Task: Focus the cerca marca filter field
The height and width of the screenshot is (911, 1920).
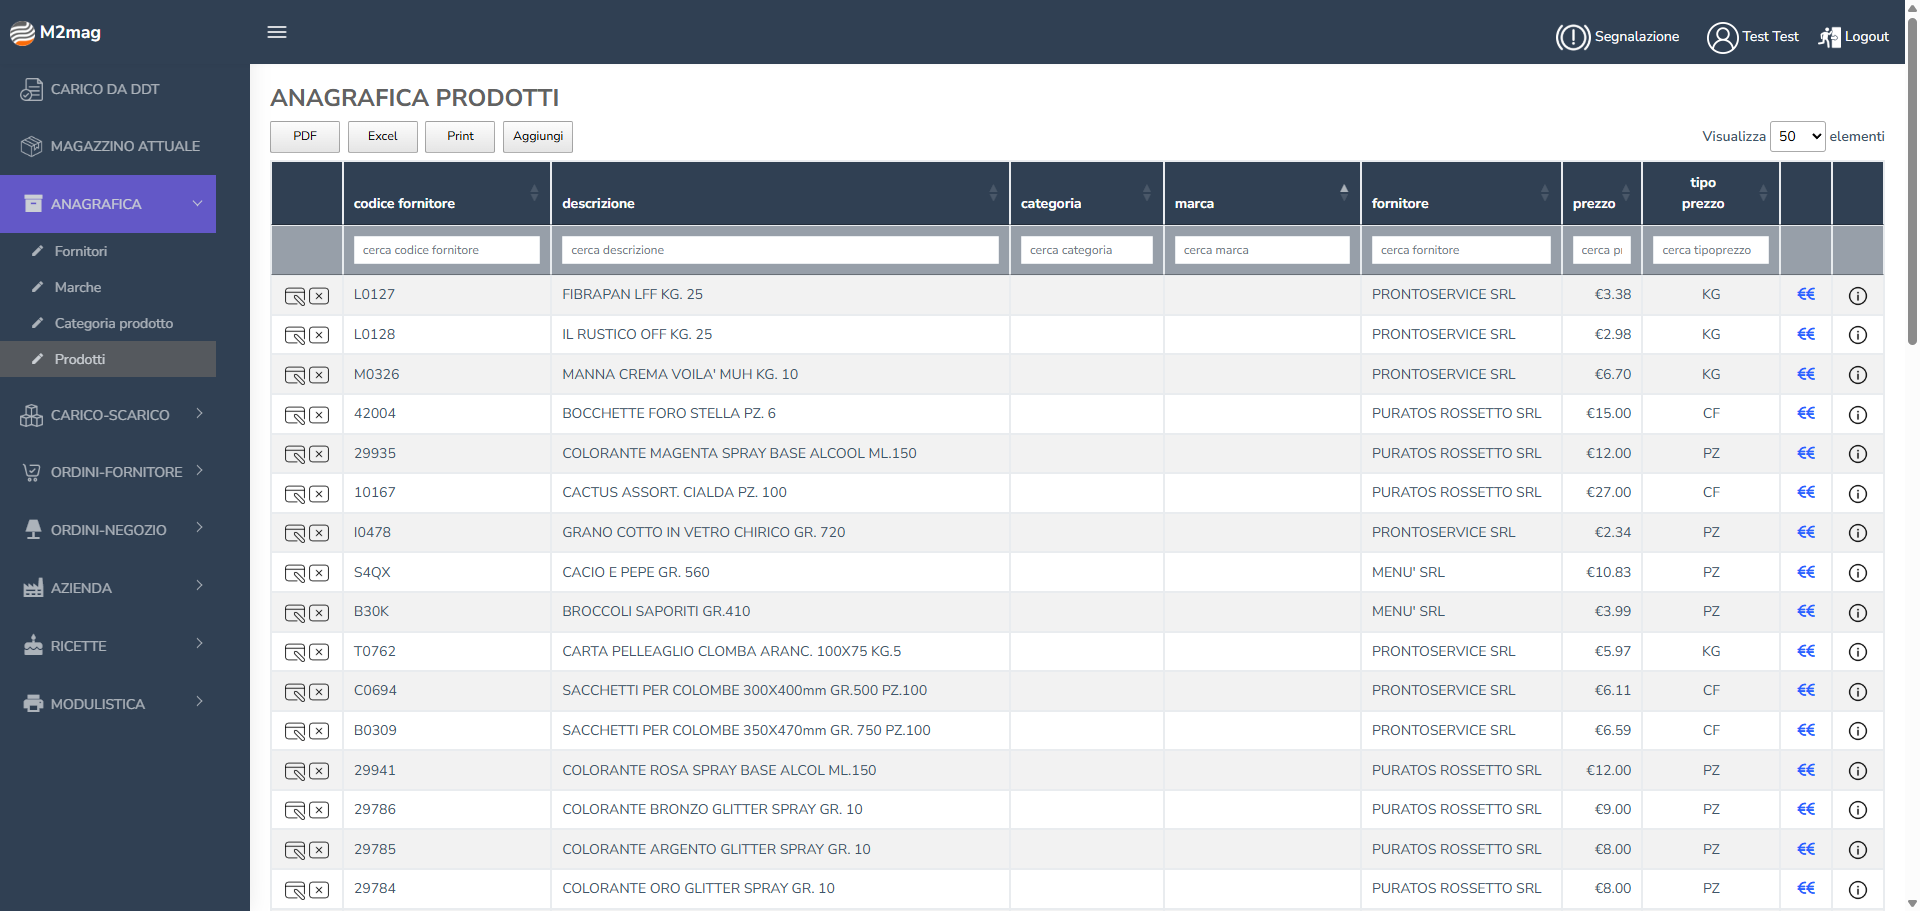Action: tap(1262, 250)
